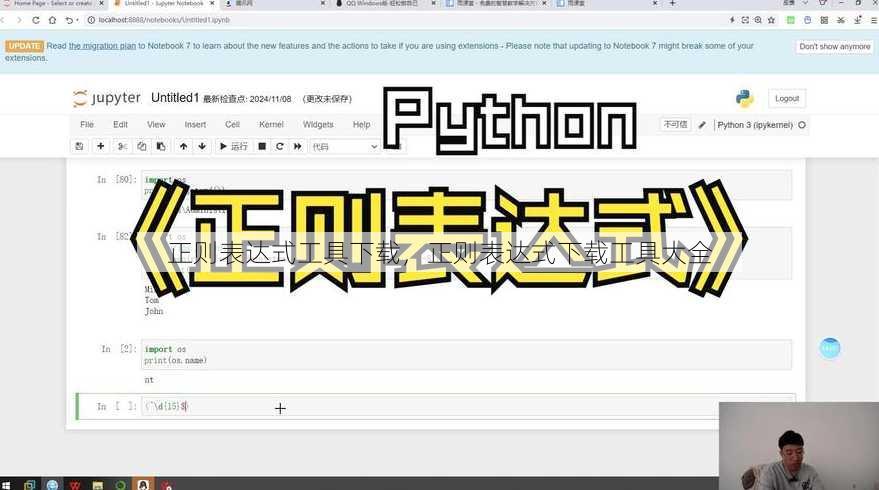Open the Kernel menu
The height and width of the screenshot is (490, 879).
click(x=271, y=124)
